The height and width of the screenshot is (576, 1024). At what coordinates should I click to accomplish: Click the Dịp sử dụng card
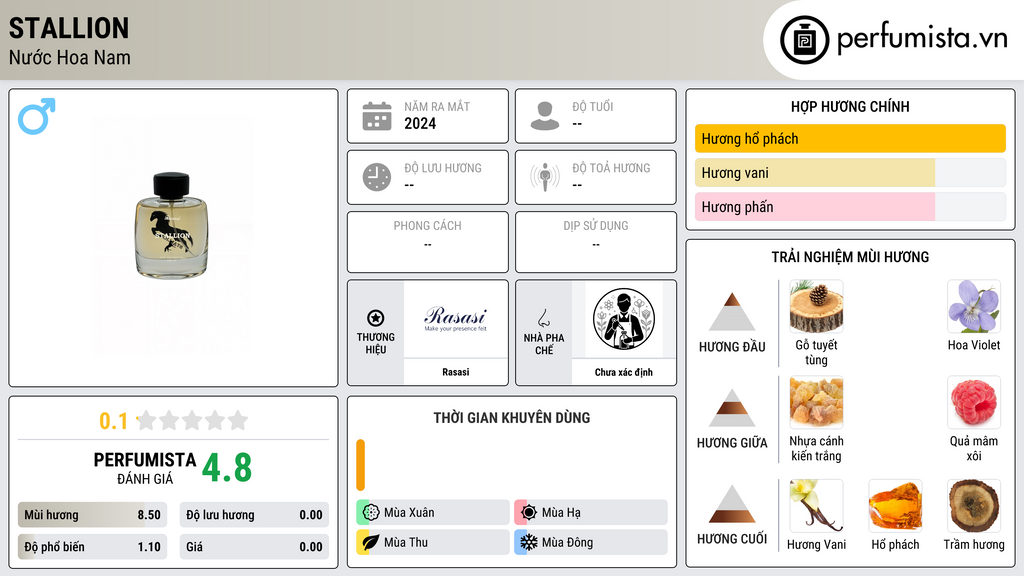point(596,242)
